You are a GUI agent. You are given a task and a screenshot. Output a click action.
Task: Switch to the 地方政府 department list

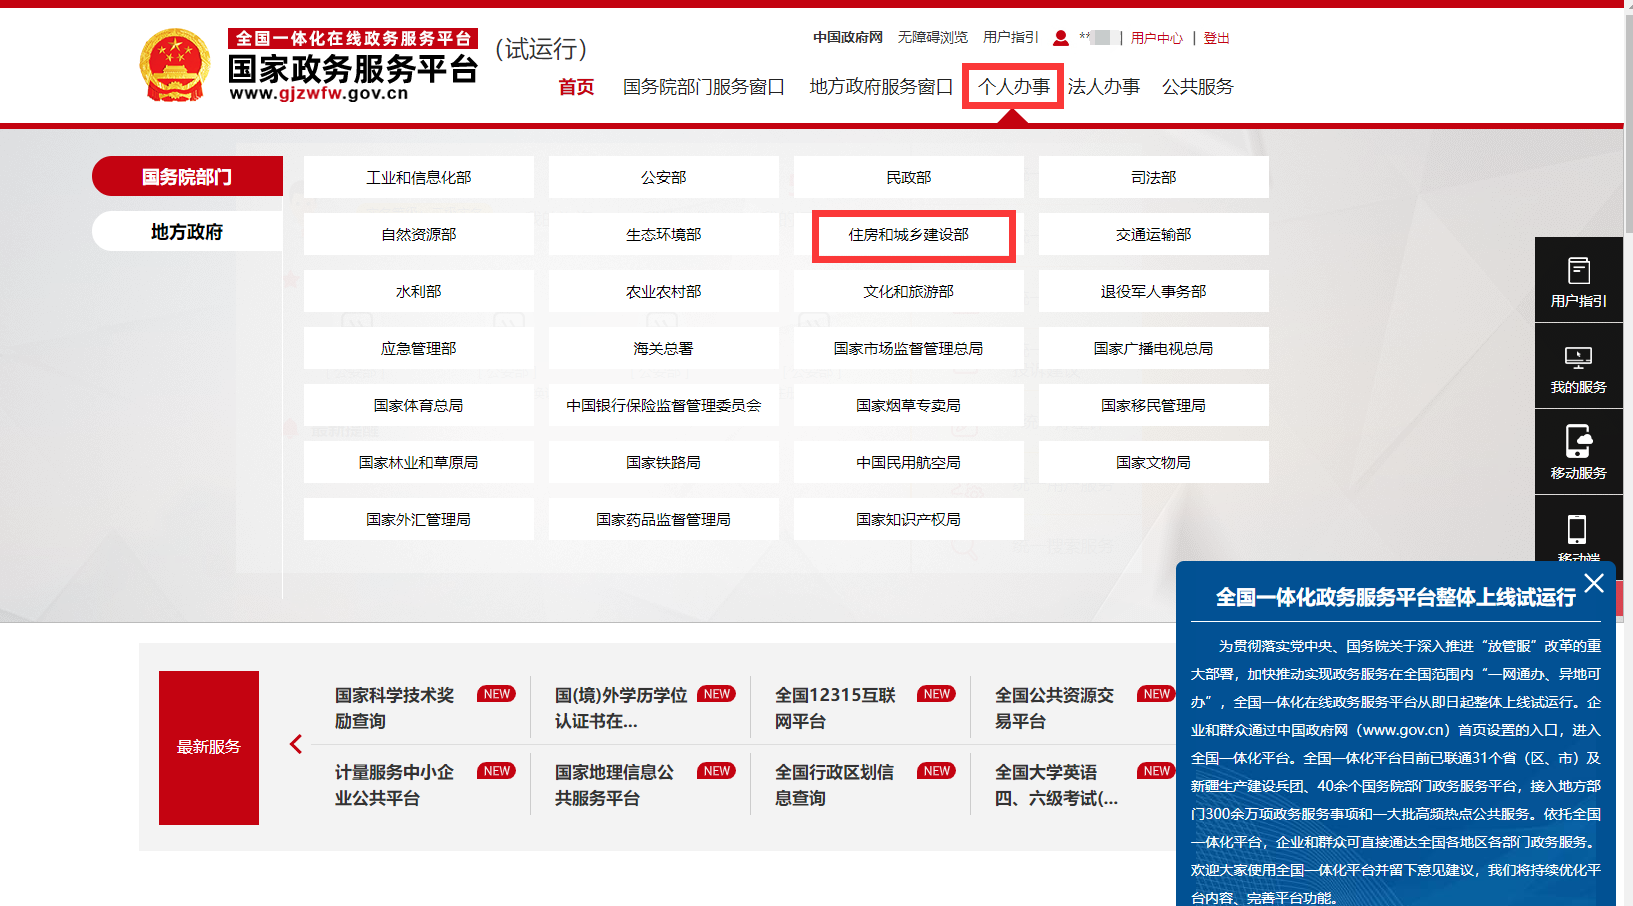pos(187,230)
